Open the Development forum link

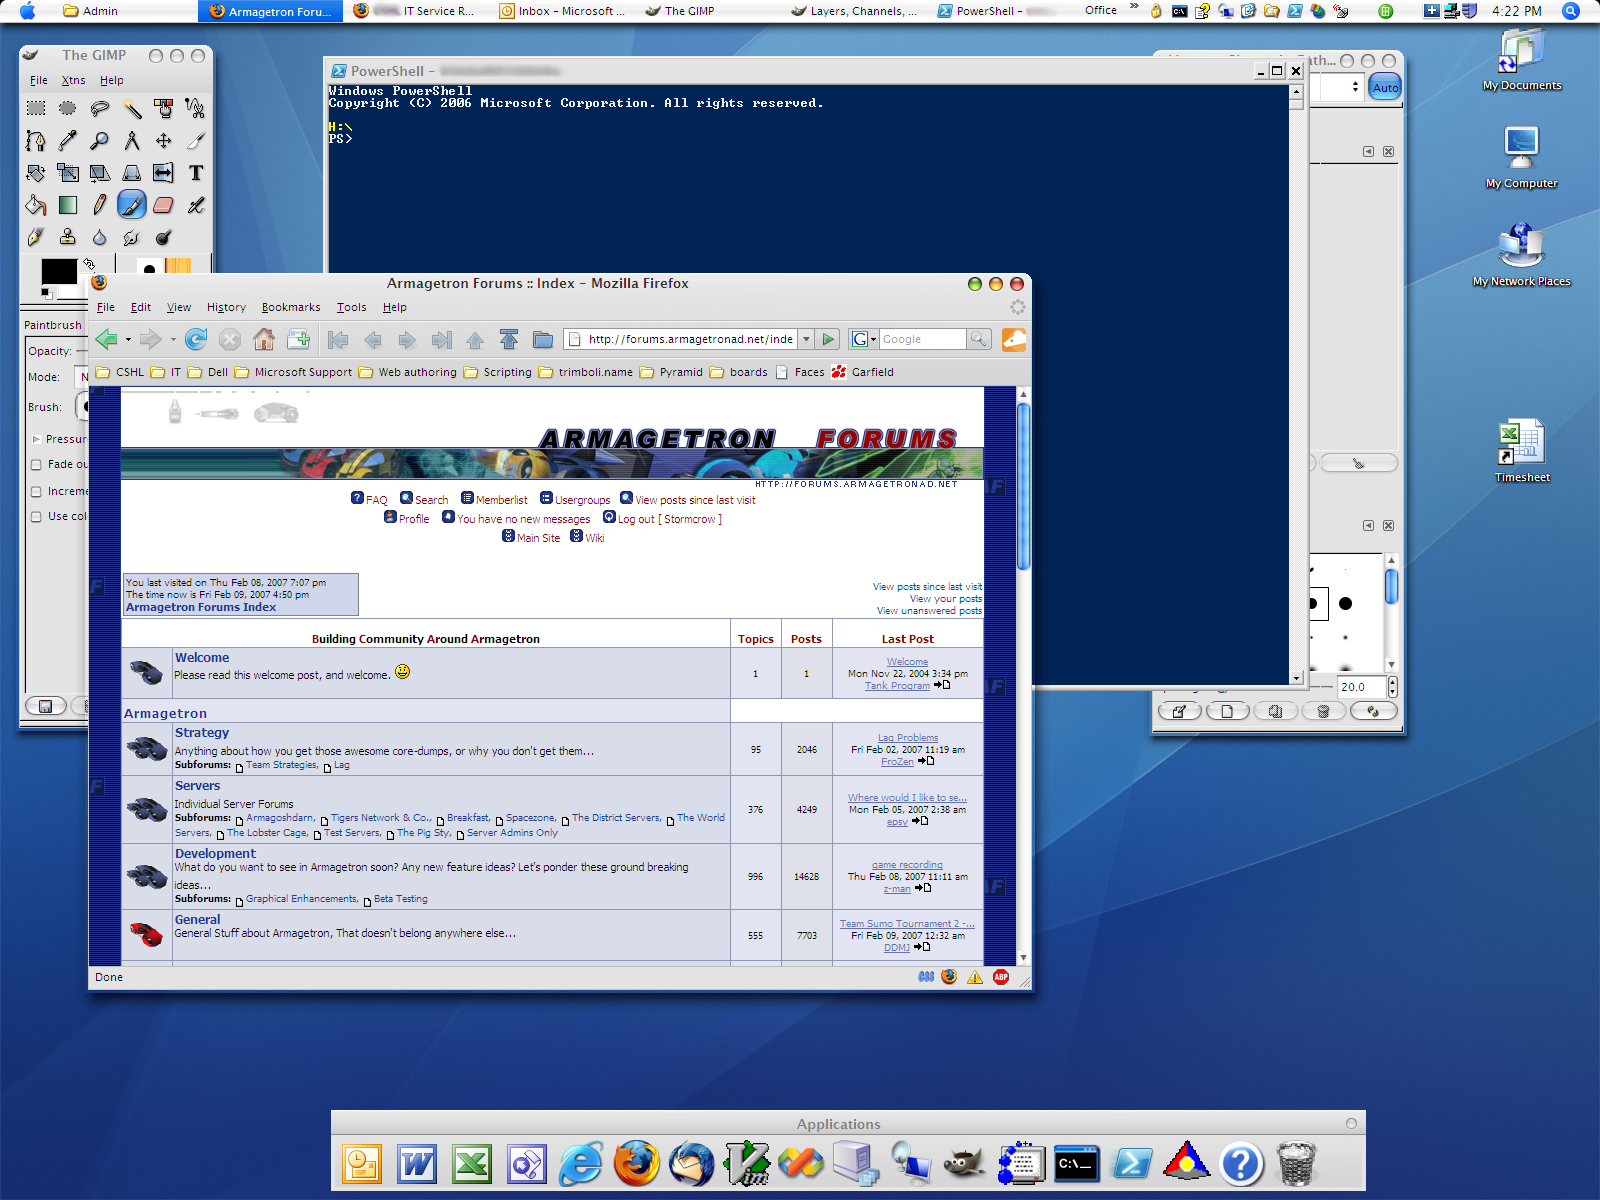pyautogui.click(x=215, y=853)
